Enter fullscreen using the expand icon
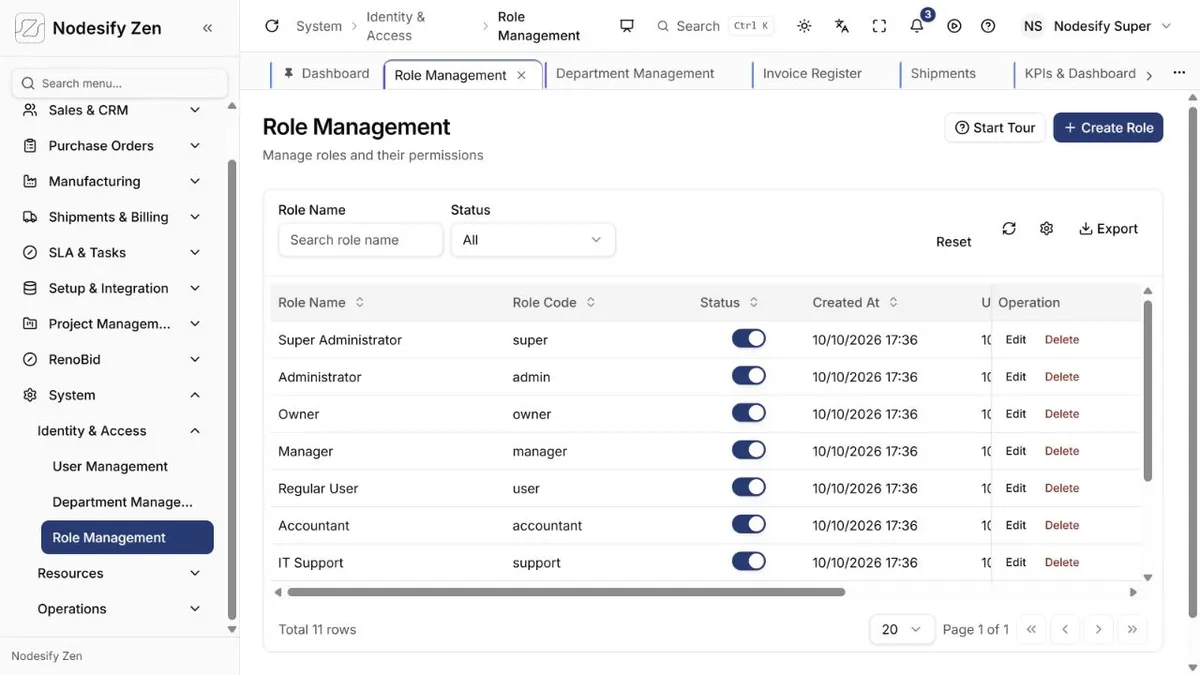 tap(879, 26)
